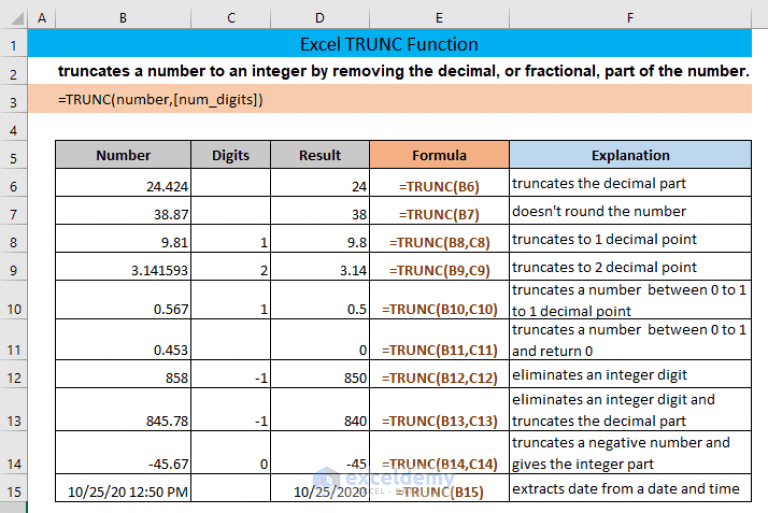Select the cell containing 9.81
This screenshot has height=513, width=768.
(123, 239)
